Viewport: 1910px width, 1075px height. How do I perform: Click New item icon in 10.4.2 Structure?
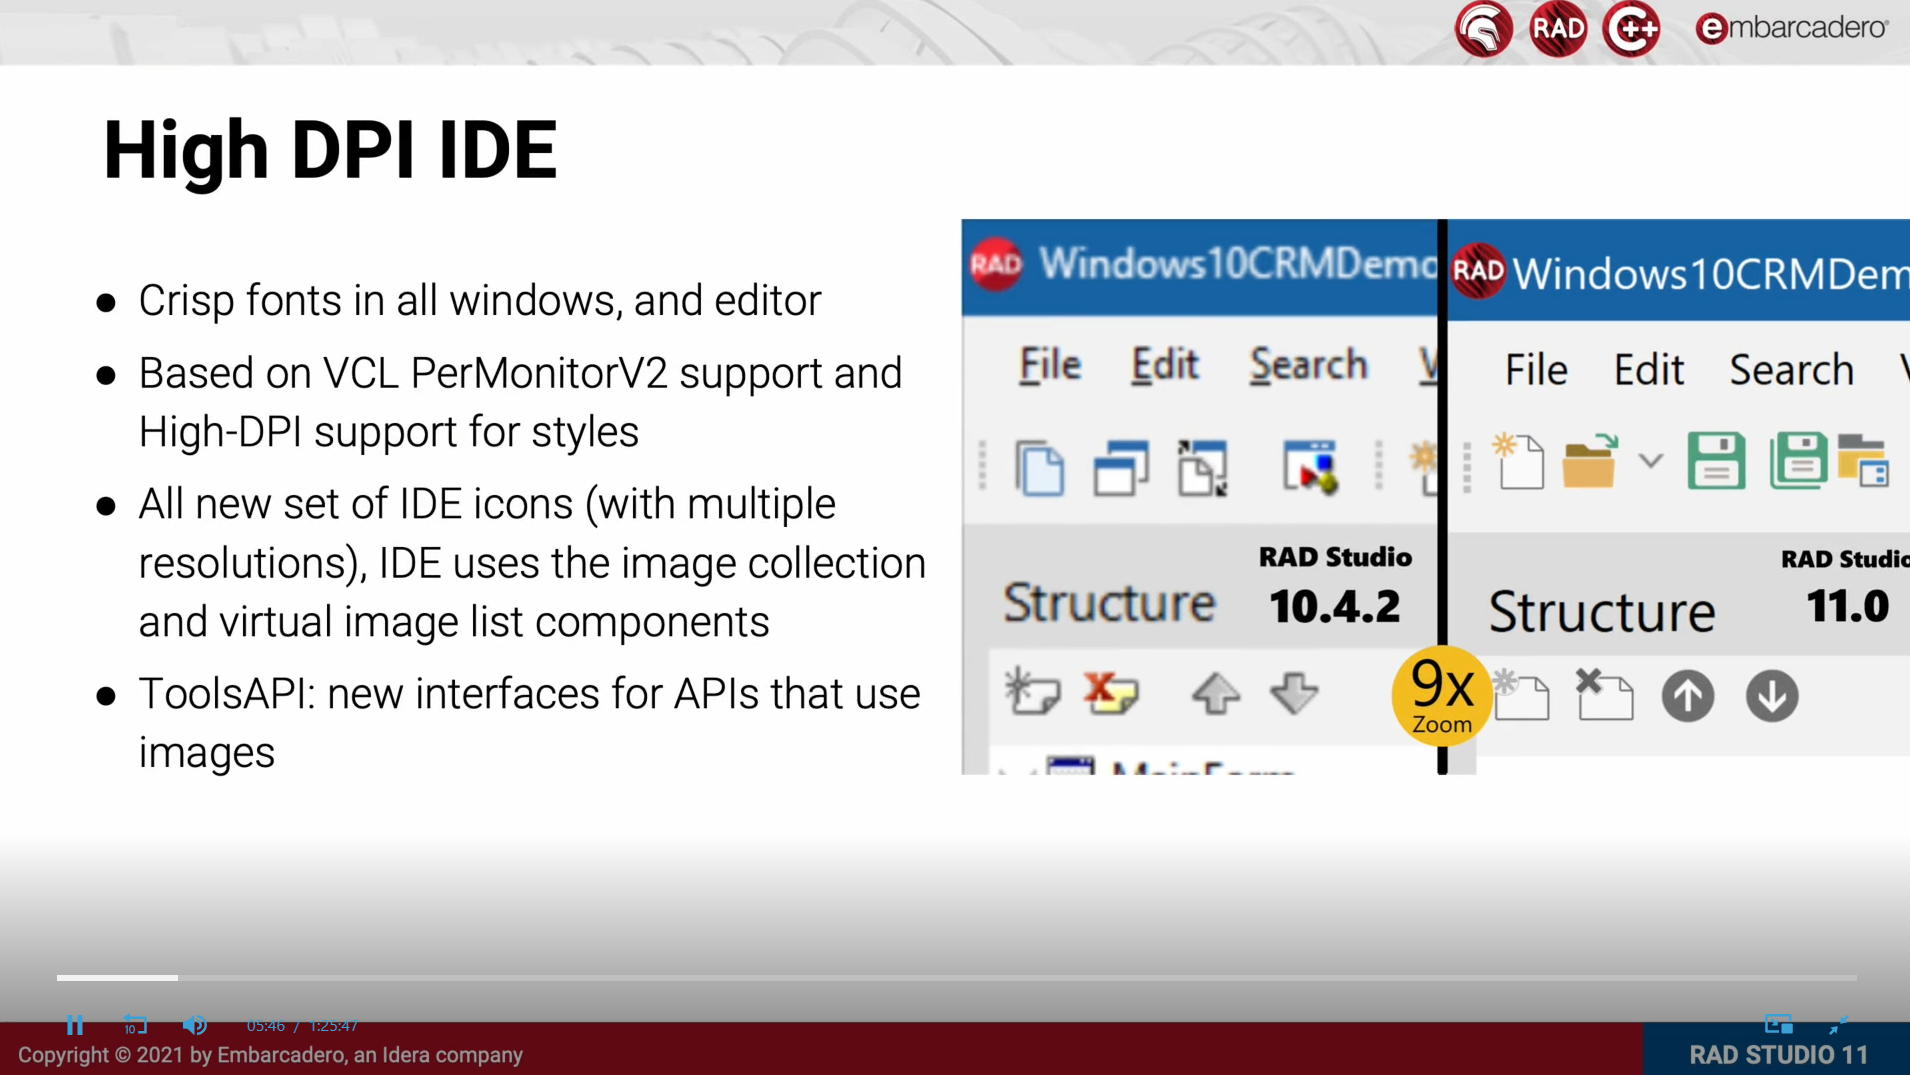click(1032, 691)
